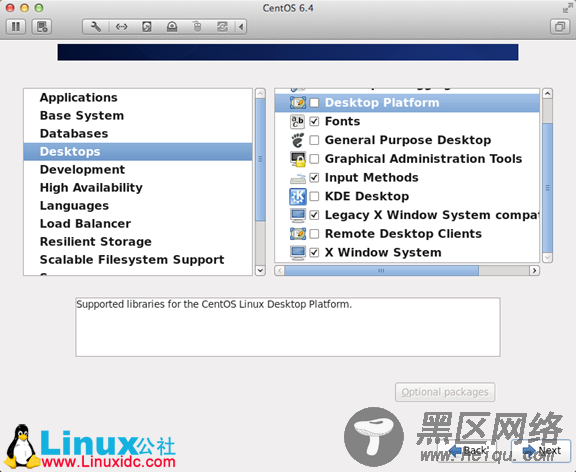Click the 'Desktop Platform' row text
Screen dimensions: 576x472
[x=382, y=102]
